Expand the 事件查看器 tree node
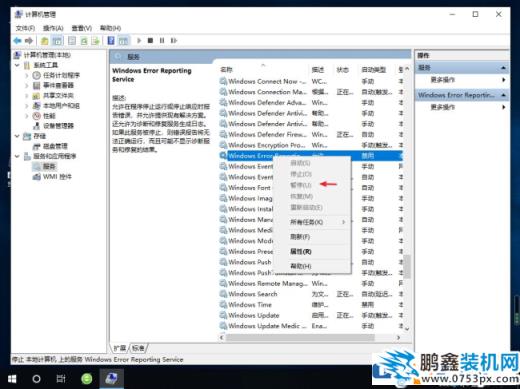 pos(27,86)
